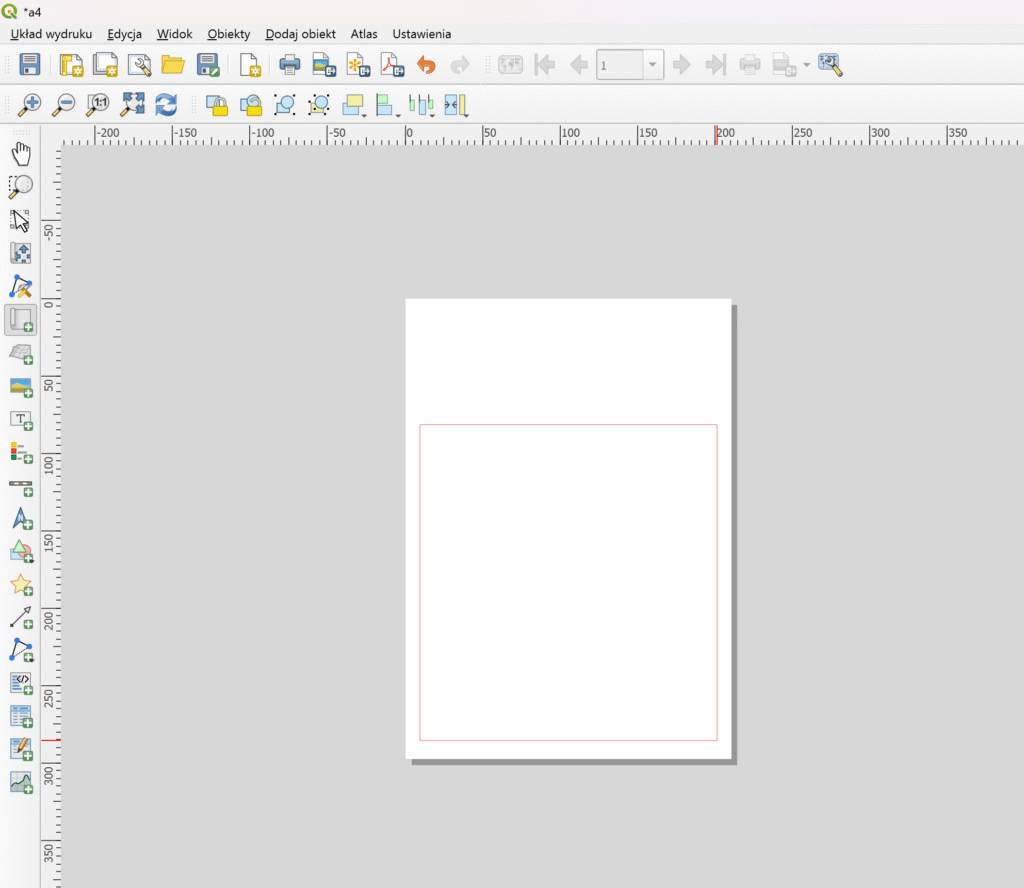Open the Układ wydruku menu
Screen dimensions: 1024x888
[51, 34]
